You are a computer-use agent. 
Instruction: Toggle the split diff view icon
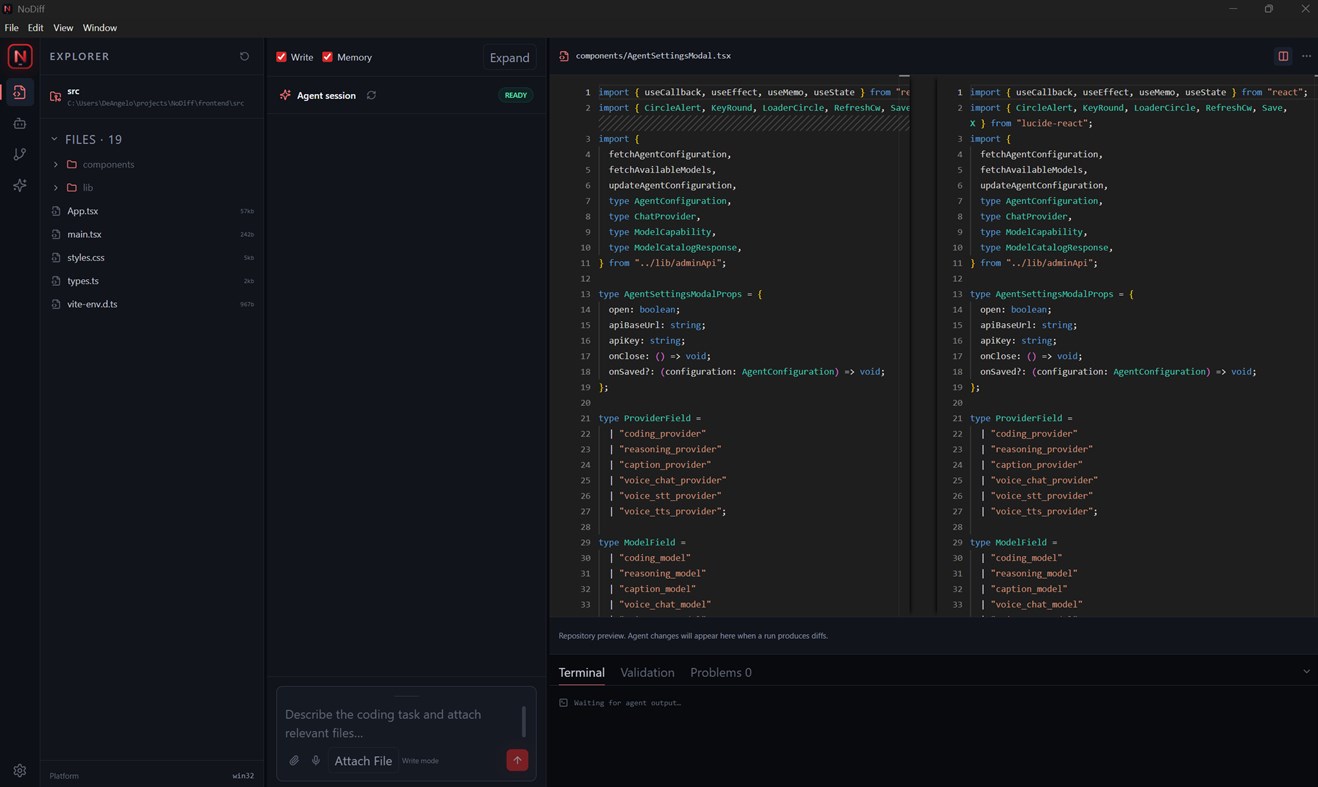pos(1283,56)
